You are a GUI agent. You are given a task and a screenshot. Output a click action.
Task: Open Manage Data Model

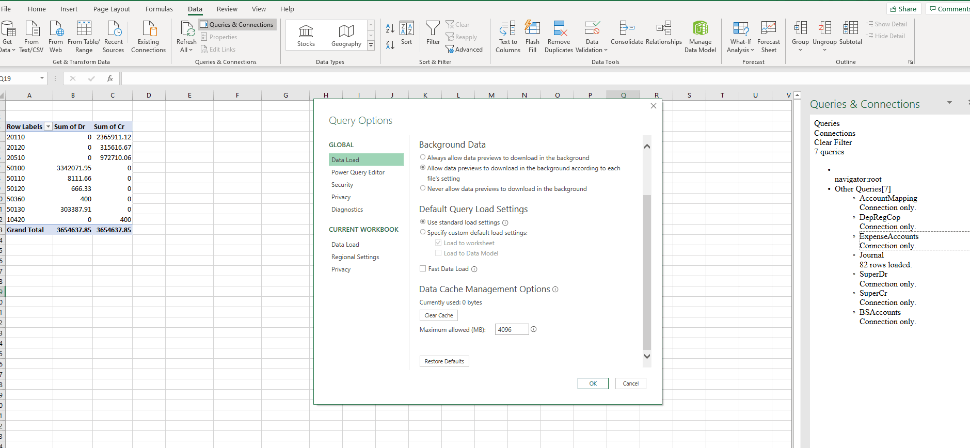pyautogui.click(x=700, y=28)
